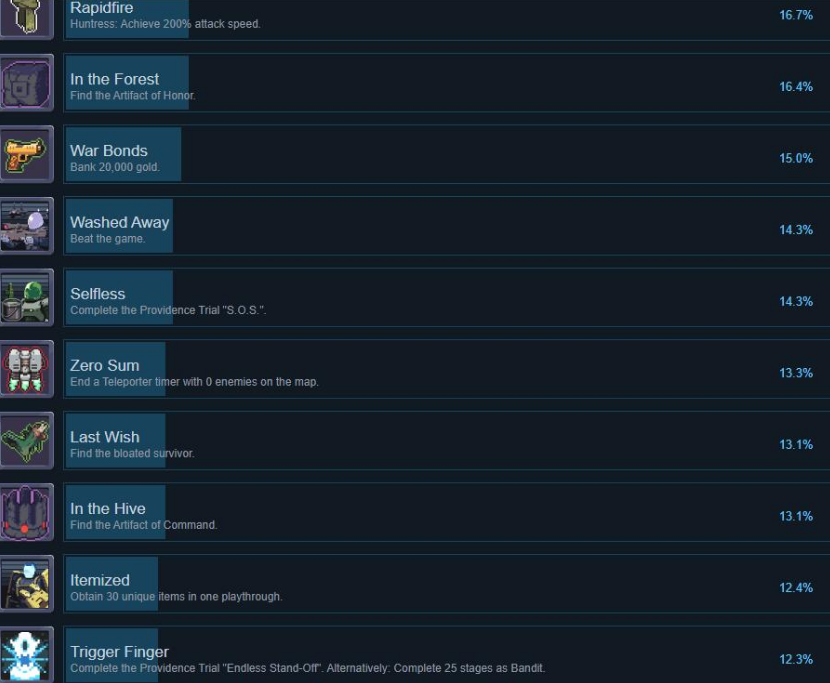Click the Last Wish achievement icon
Screen dimensions: 830x683
(26, 441)
